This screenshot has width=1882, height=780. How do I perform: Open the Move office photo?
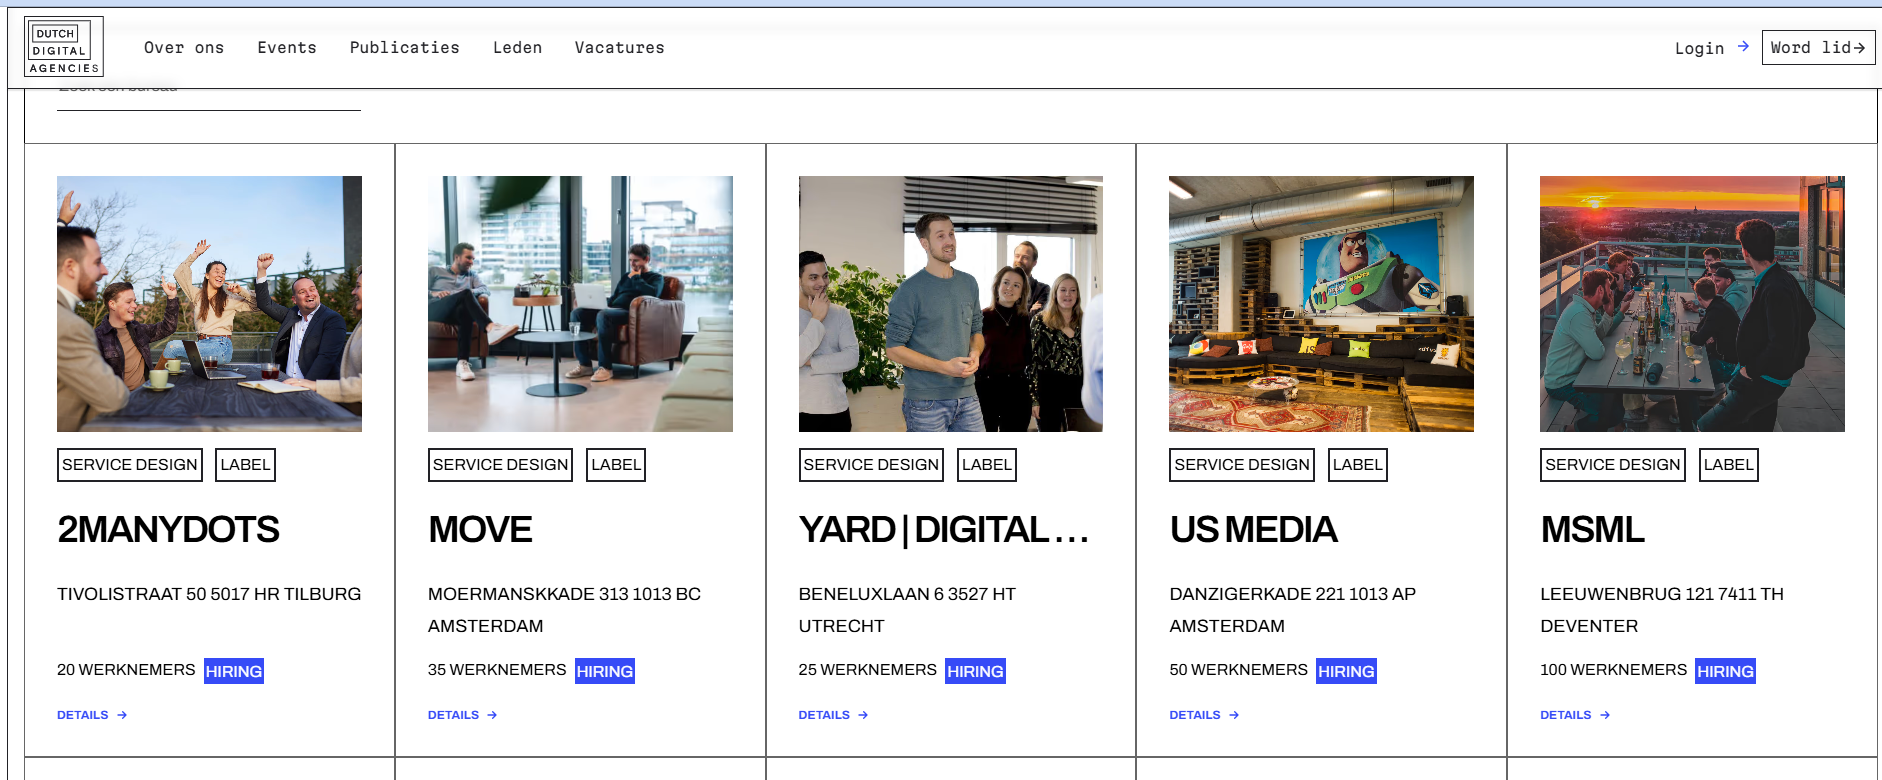click(x=580, y=304)
